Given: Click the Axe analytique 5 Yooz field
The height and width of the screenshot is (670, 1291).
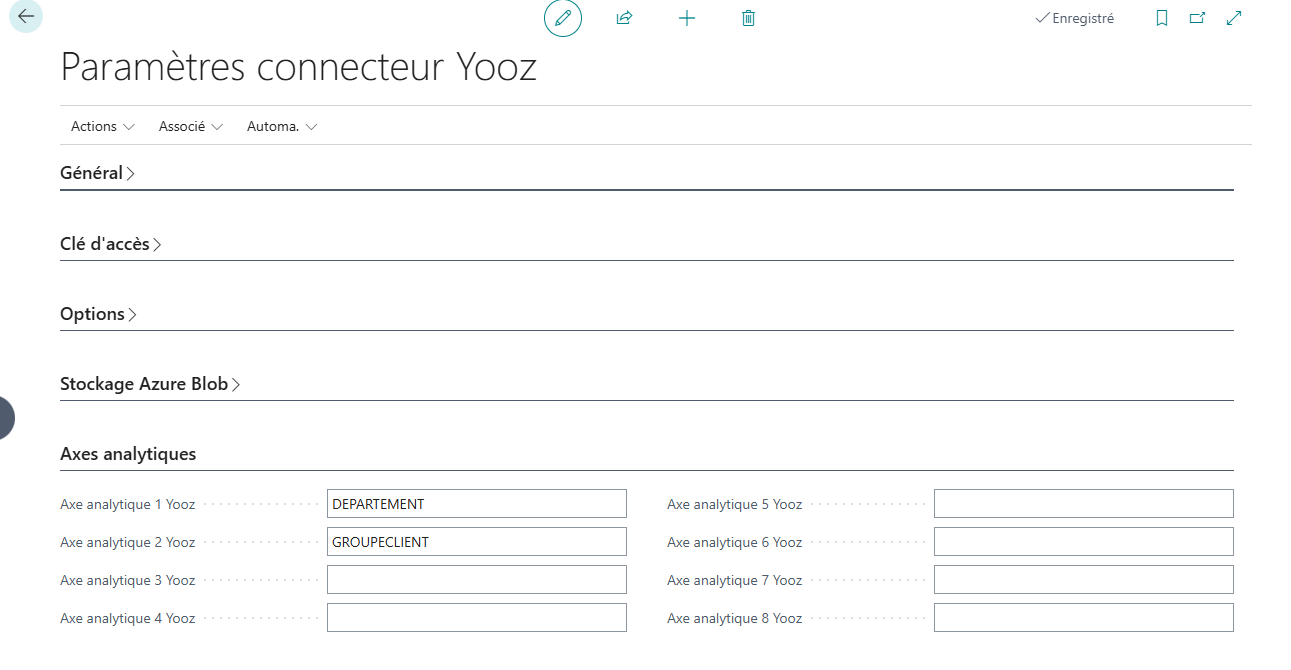Looking at the screenshot, I should pos(1083,504).
